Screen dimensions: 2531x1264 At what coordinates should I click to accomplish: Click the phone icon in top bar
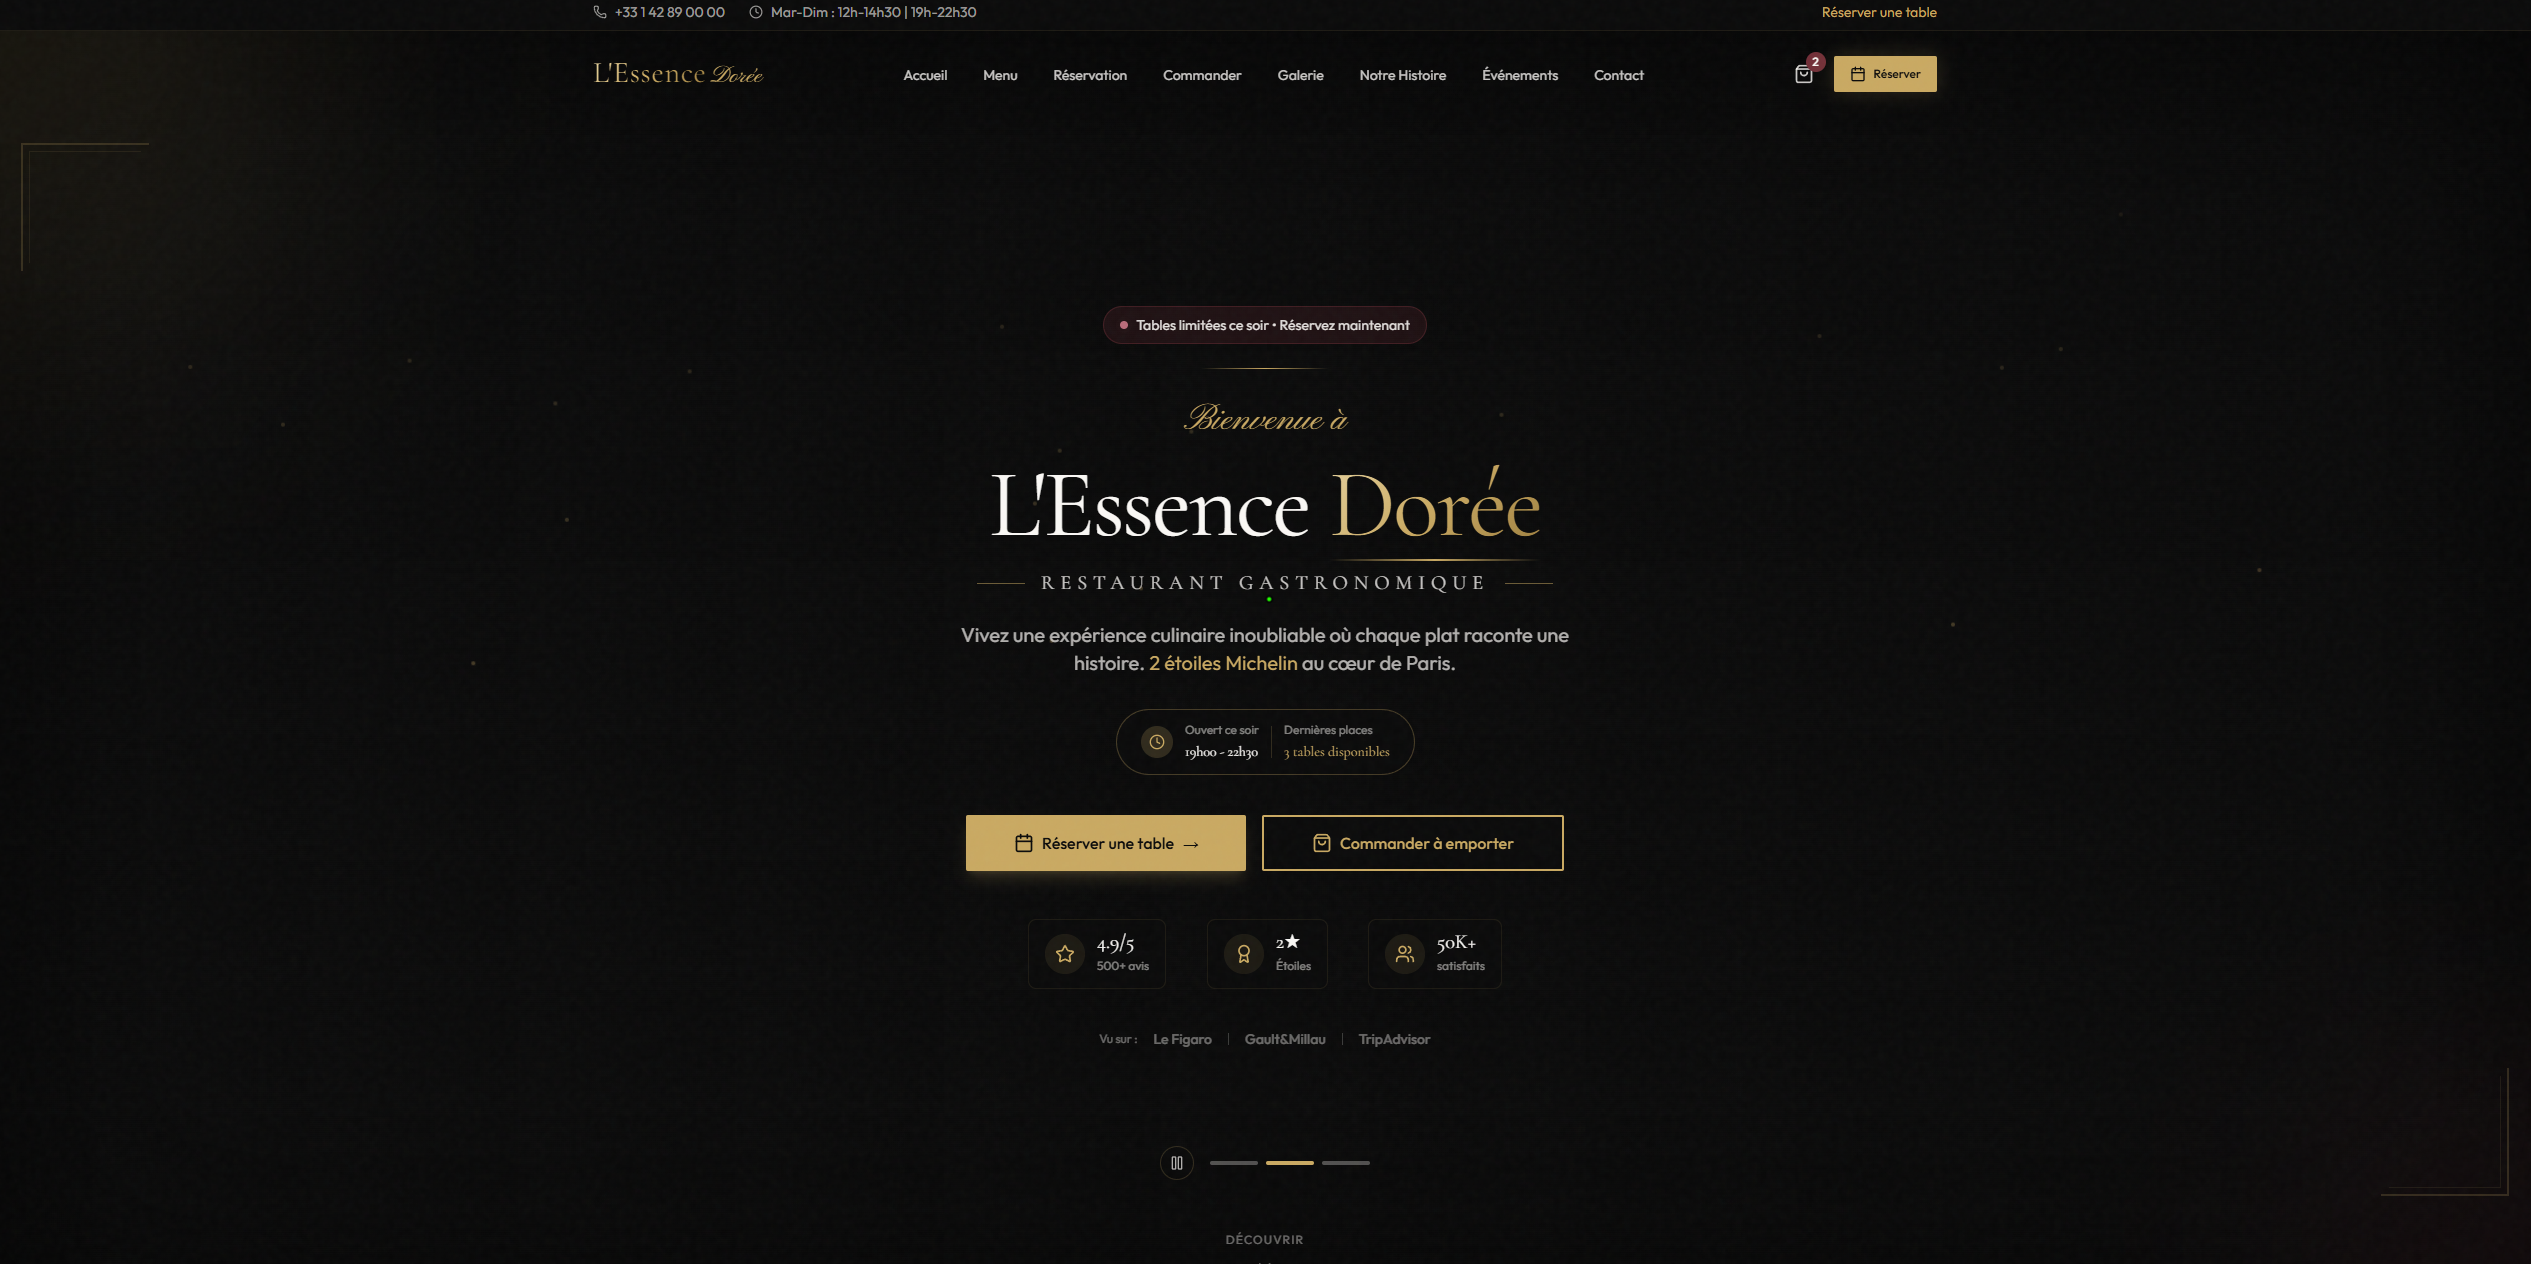[600, 12]
